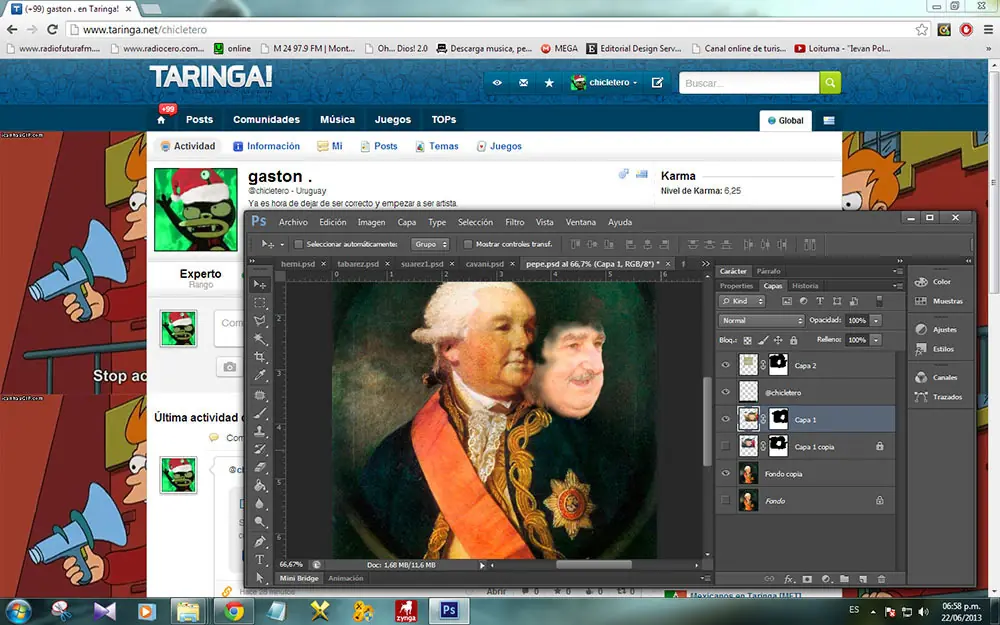Click the Buscar search field
1000x625 pixels.
749,83
